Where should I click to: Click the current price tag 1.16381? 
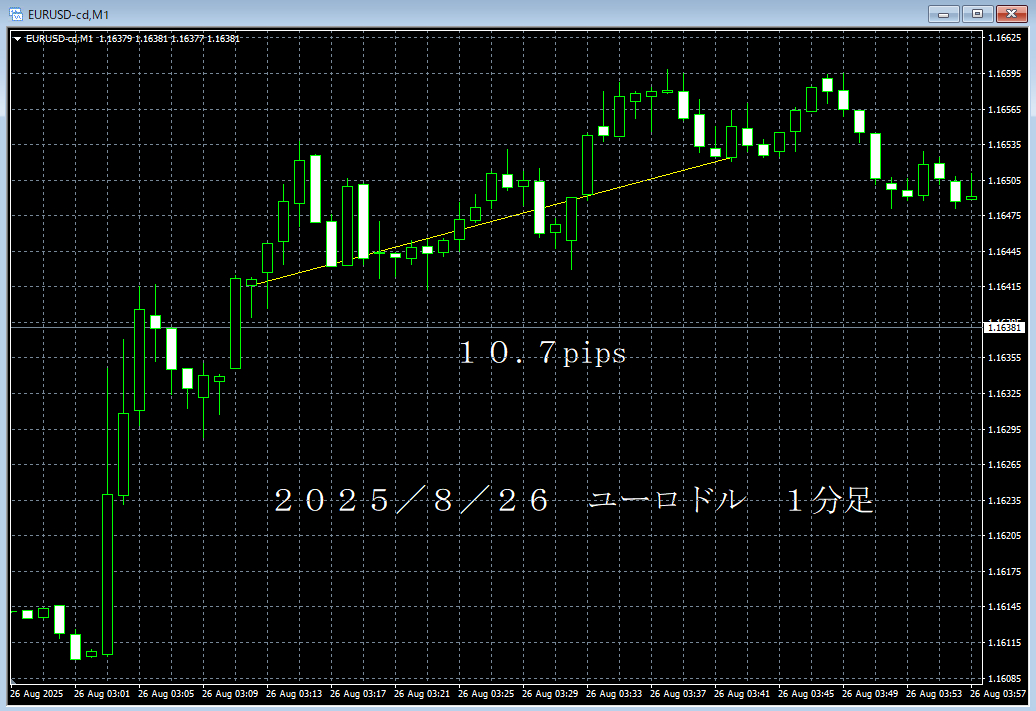pyautogui.click(x=1003, y=327)
